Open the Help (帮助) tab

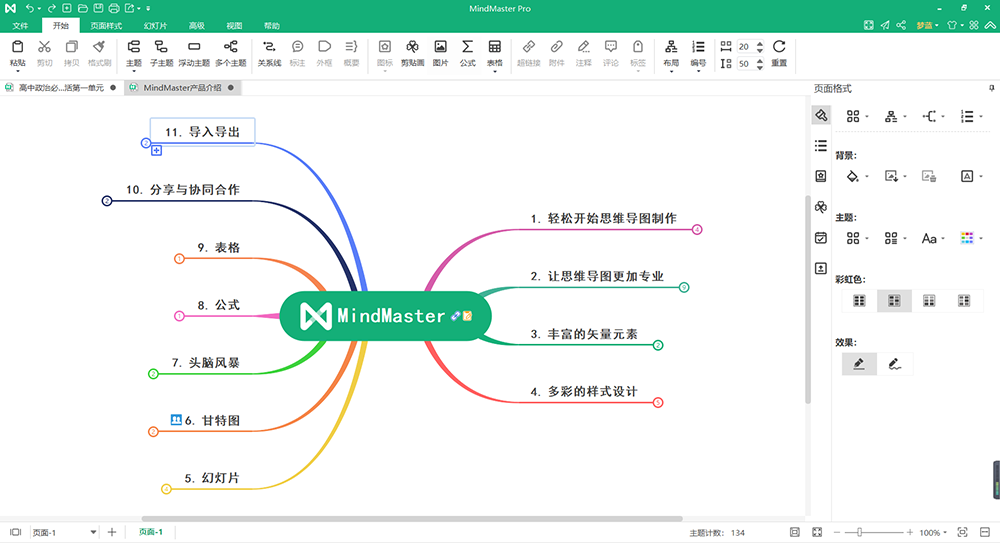coord(272,26)
